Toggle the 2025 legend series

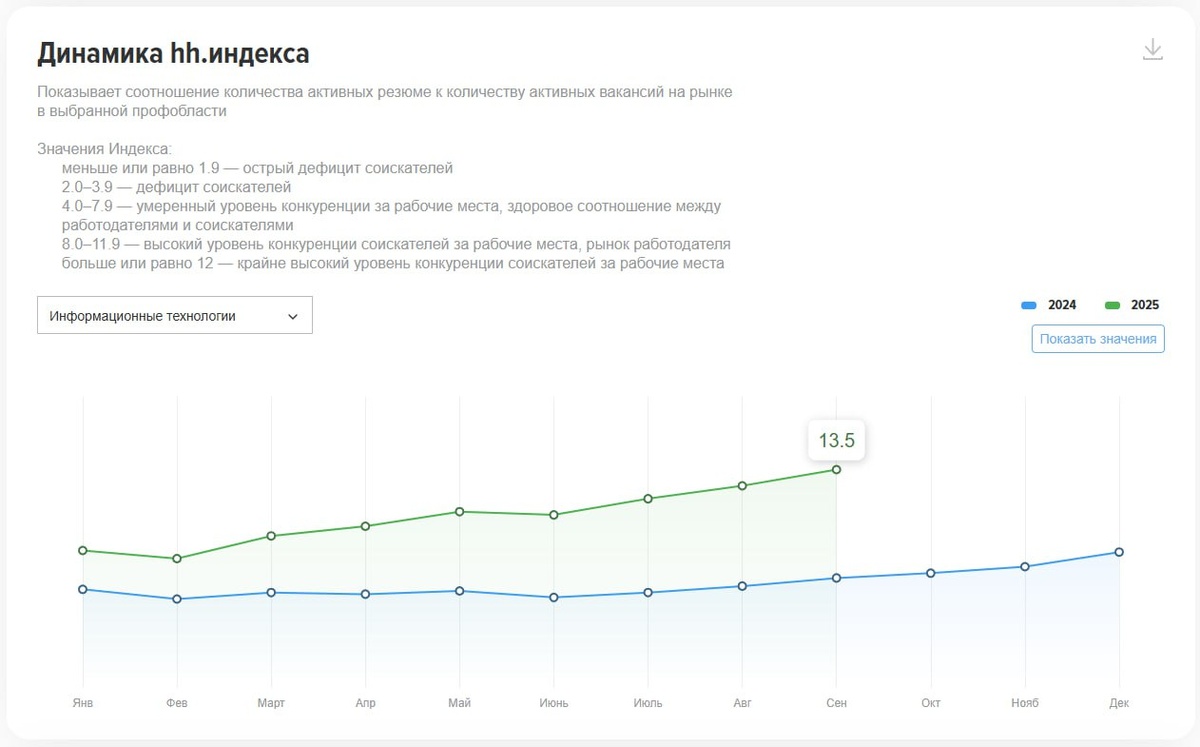(1131, 305)
